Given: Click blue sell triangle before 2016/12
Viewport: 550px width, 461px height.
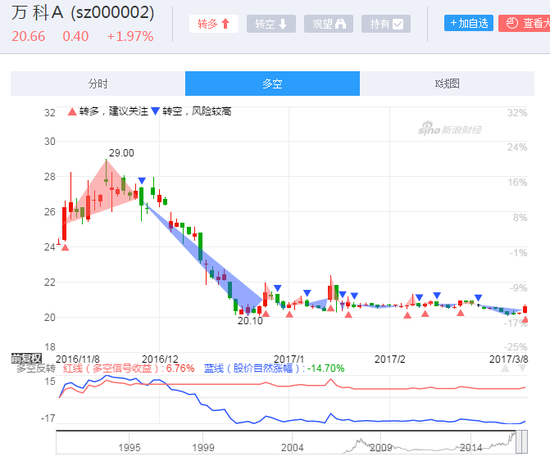Looking at the screenshot, I should tap(142, 181).
